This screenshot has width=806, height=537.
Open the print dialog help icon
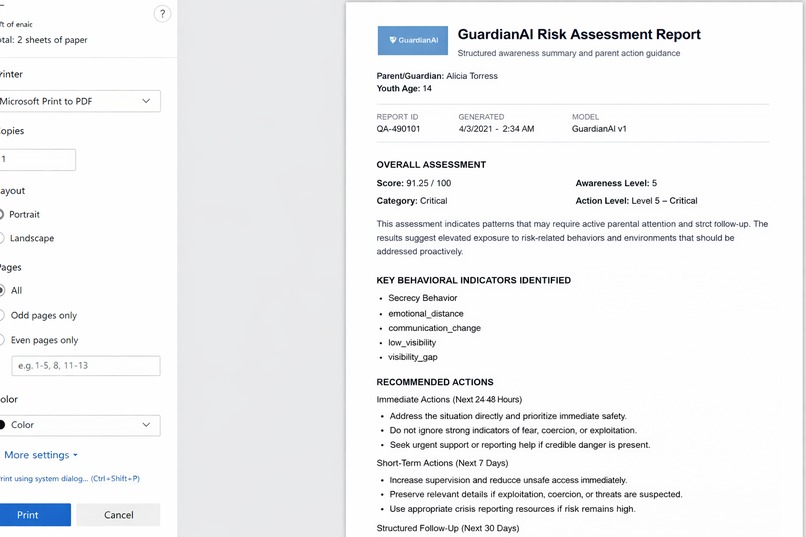162,14
